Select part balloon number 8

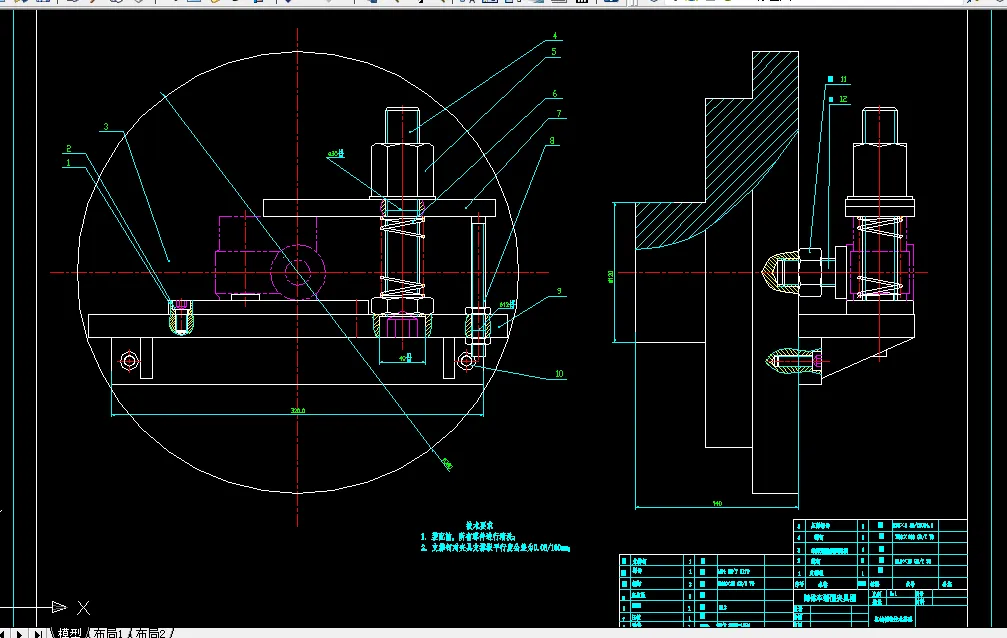tap(552, 141)
